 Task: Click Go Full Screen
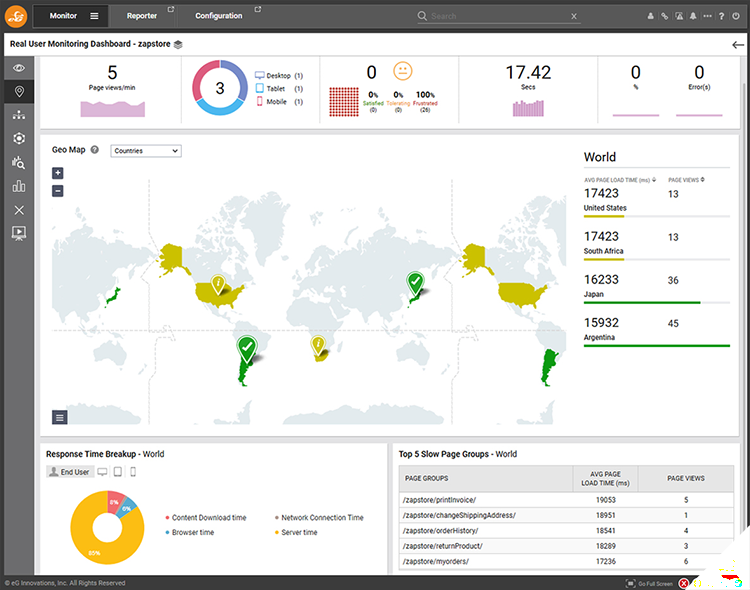[x=649, y=584]
